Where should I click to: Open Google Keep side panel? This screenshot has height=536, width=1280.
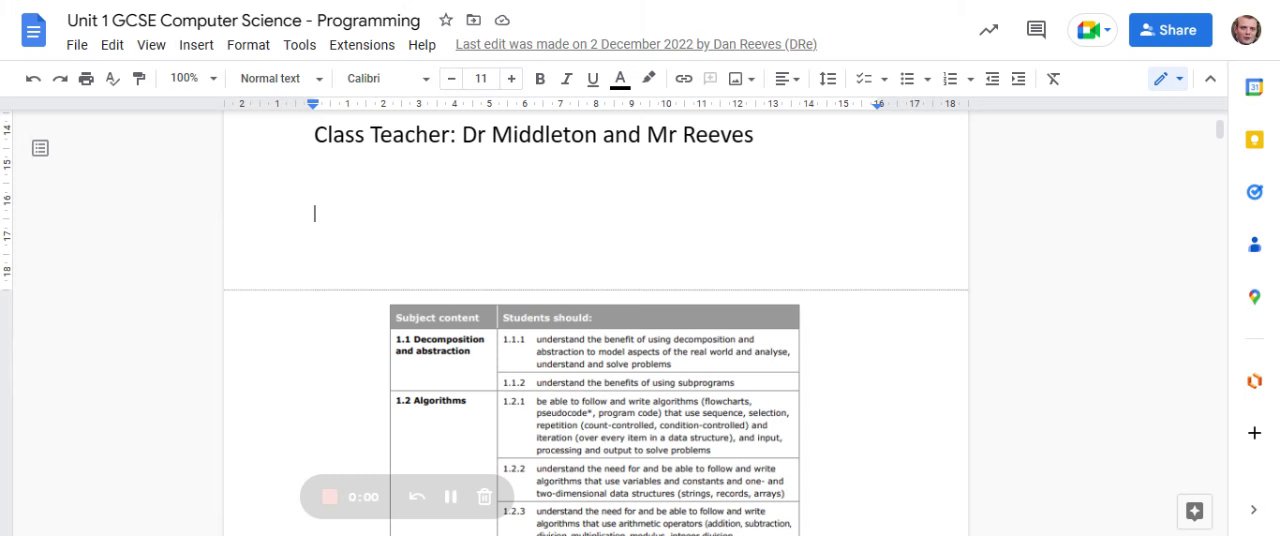coord(1254,140)
